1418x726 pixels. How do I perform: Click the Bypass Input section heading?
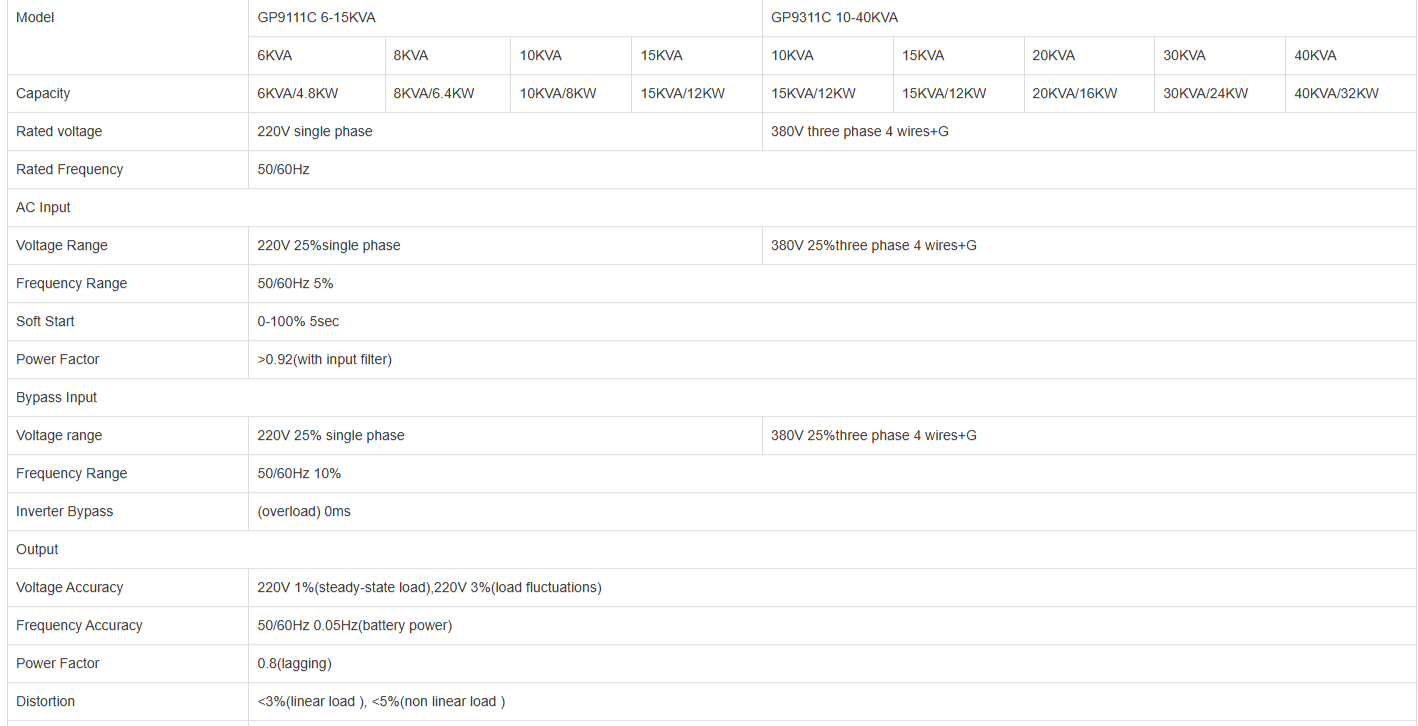click(x=57, y=398)
